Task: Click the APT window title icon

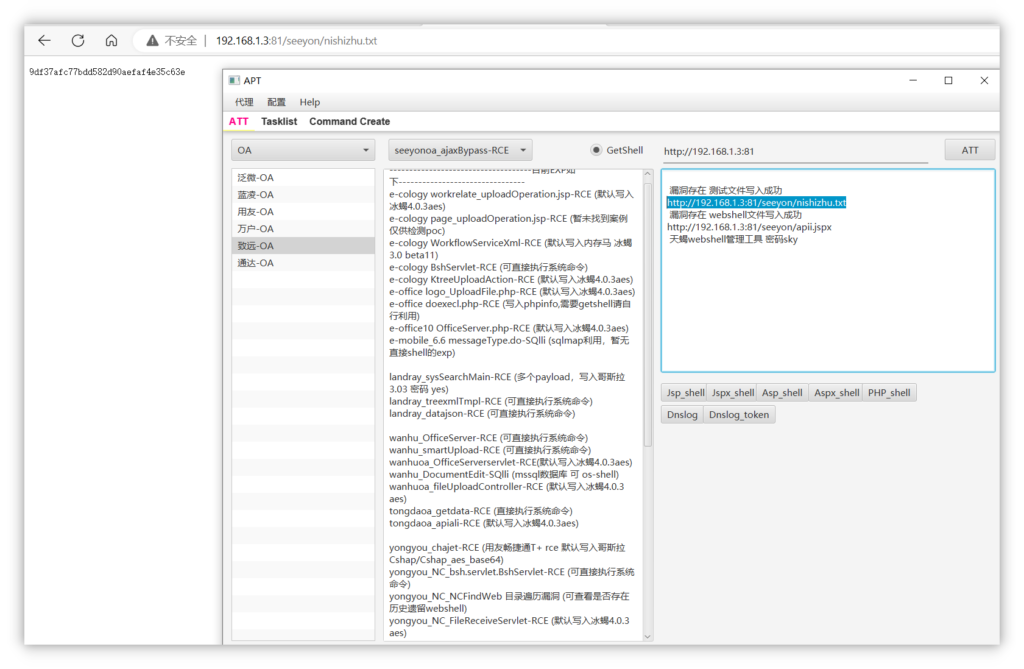Action: [x=234, y=80]
